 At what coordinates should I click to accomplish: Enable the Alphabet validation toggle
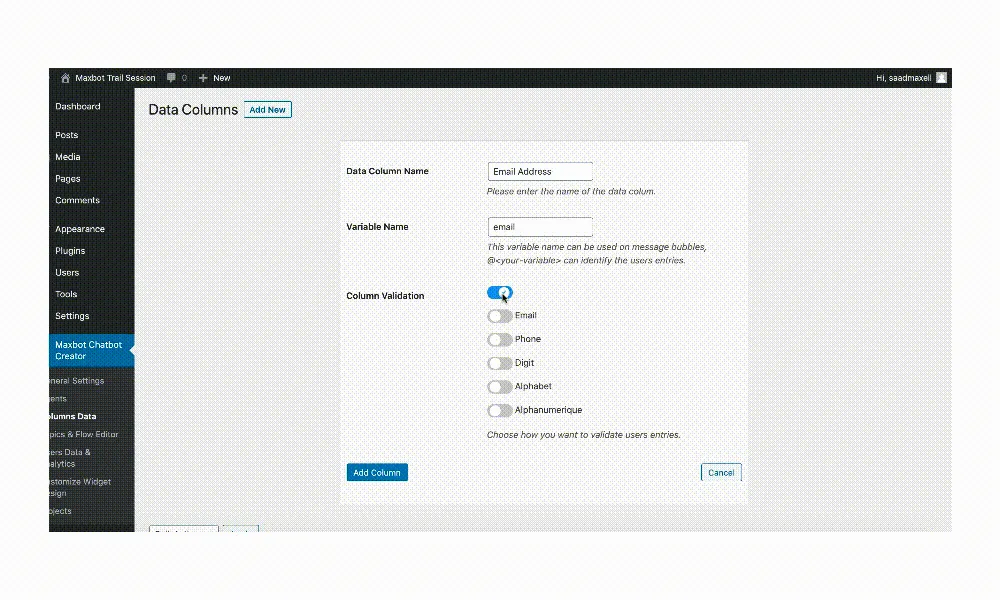(x=499, y=387)
